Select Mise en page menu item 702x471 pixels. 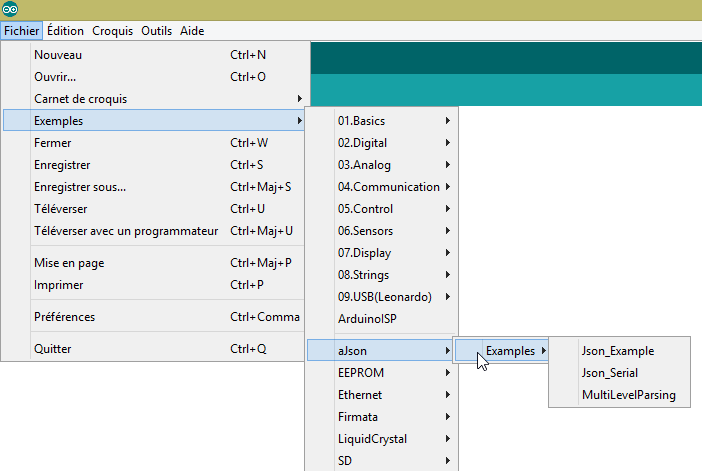[x=69, y=263]
